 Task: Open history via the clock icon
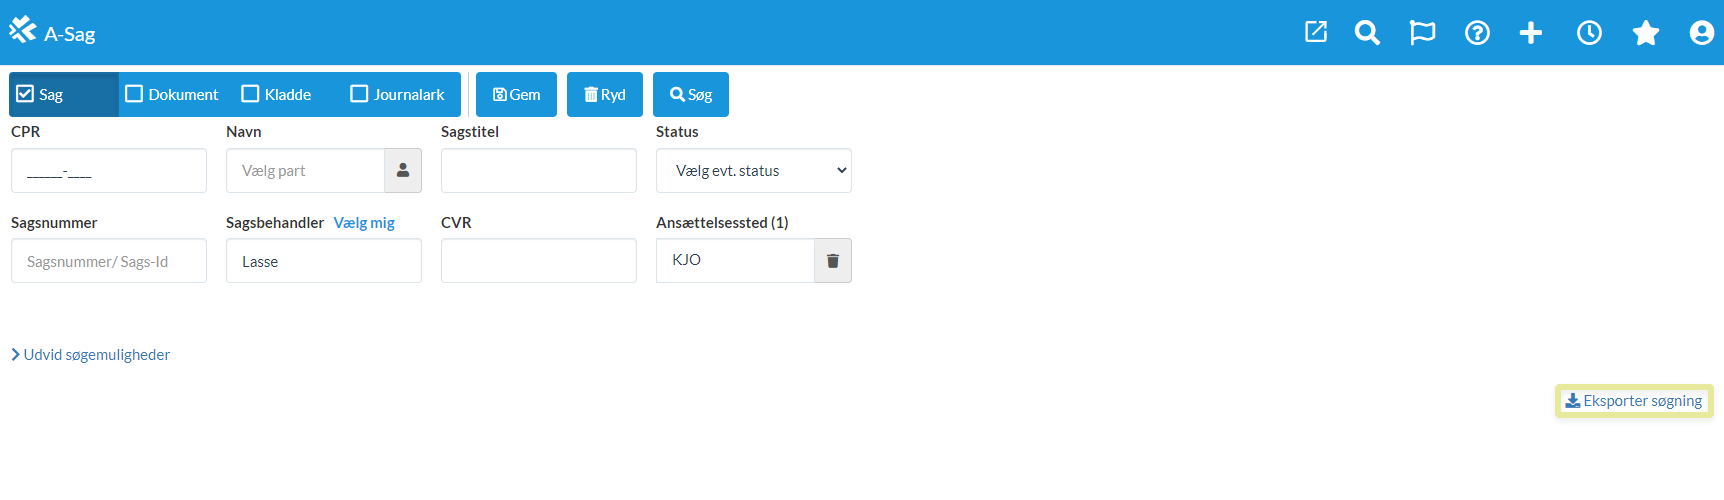coord(1589,33)
